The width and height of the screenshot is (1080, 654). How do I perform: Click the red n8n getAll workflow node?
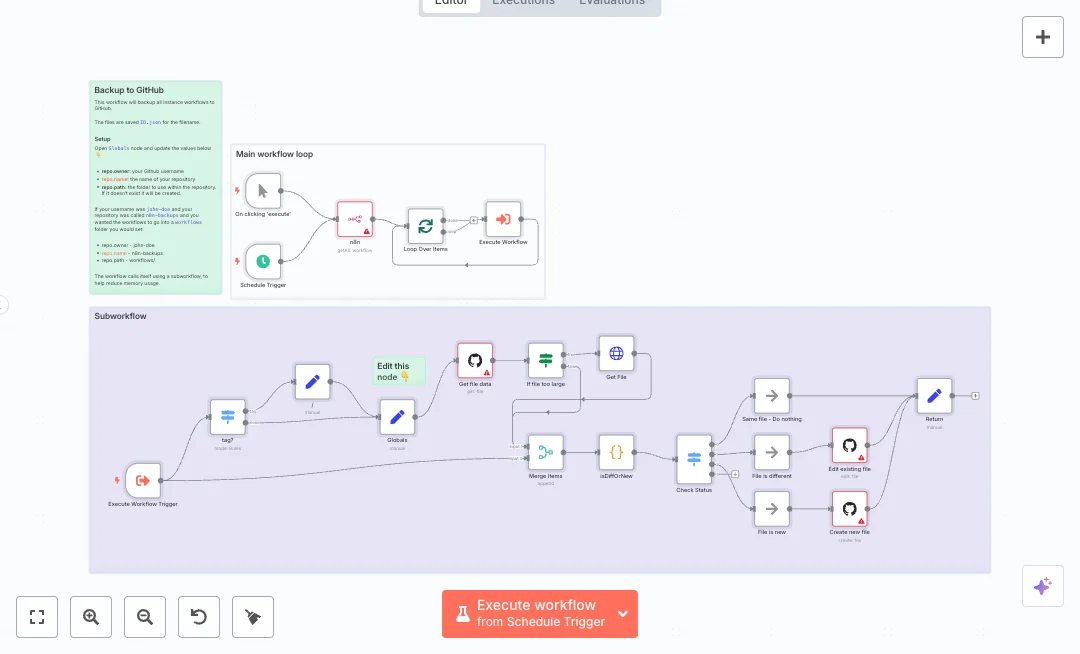[354, 219]
